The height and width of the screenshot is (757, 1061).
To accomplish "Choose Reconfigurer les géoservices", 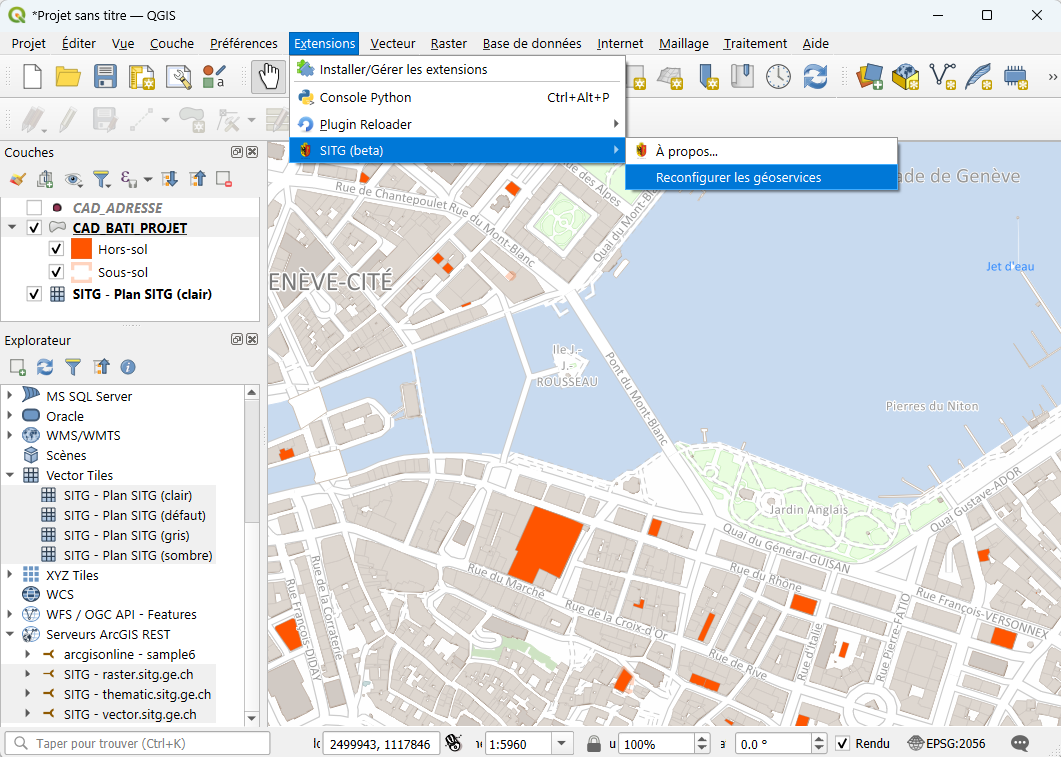I will click(762, 177).
